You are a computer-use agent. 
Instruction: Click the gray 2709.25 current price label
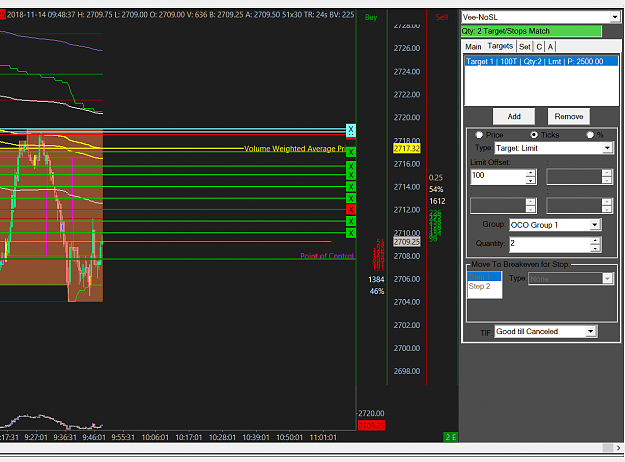pyautogui.click(x=407, y=242)
